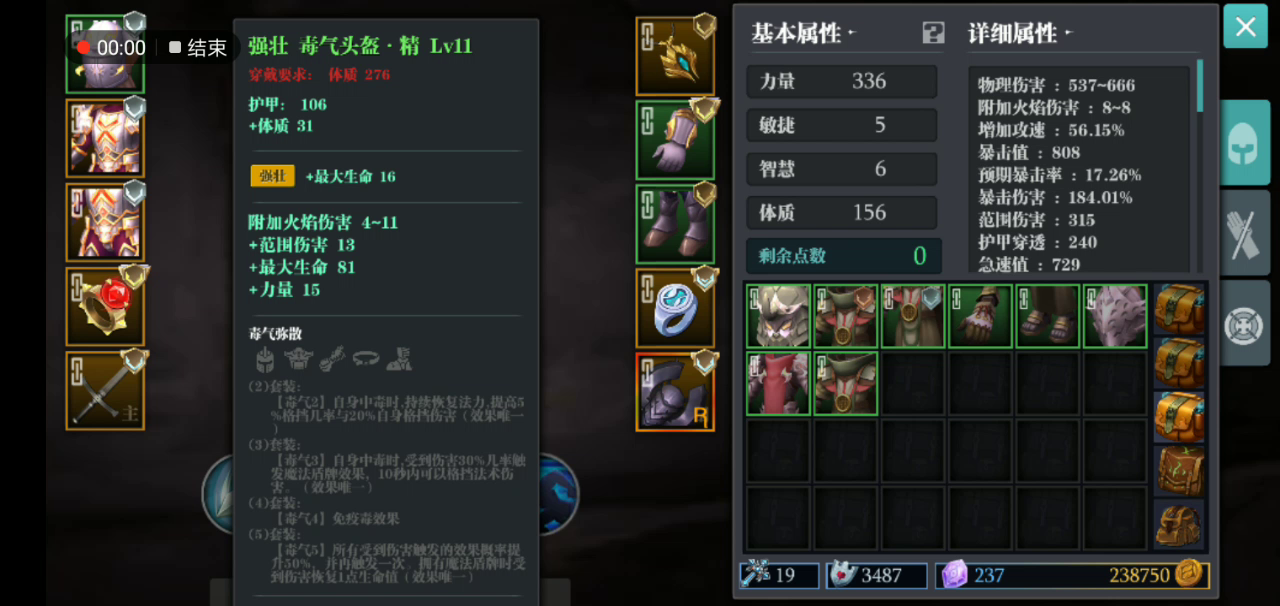Click the question mark help icon

click(x=932, y=33)
